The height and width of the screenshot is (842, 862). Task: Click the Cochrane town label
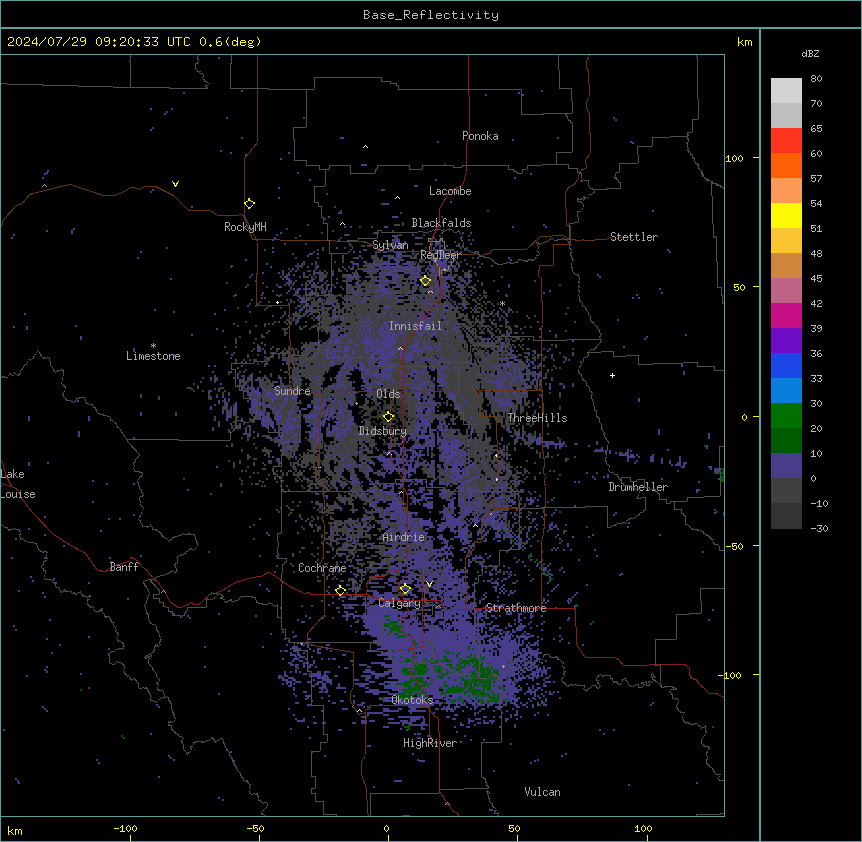coord(322,568)
